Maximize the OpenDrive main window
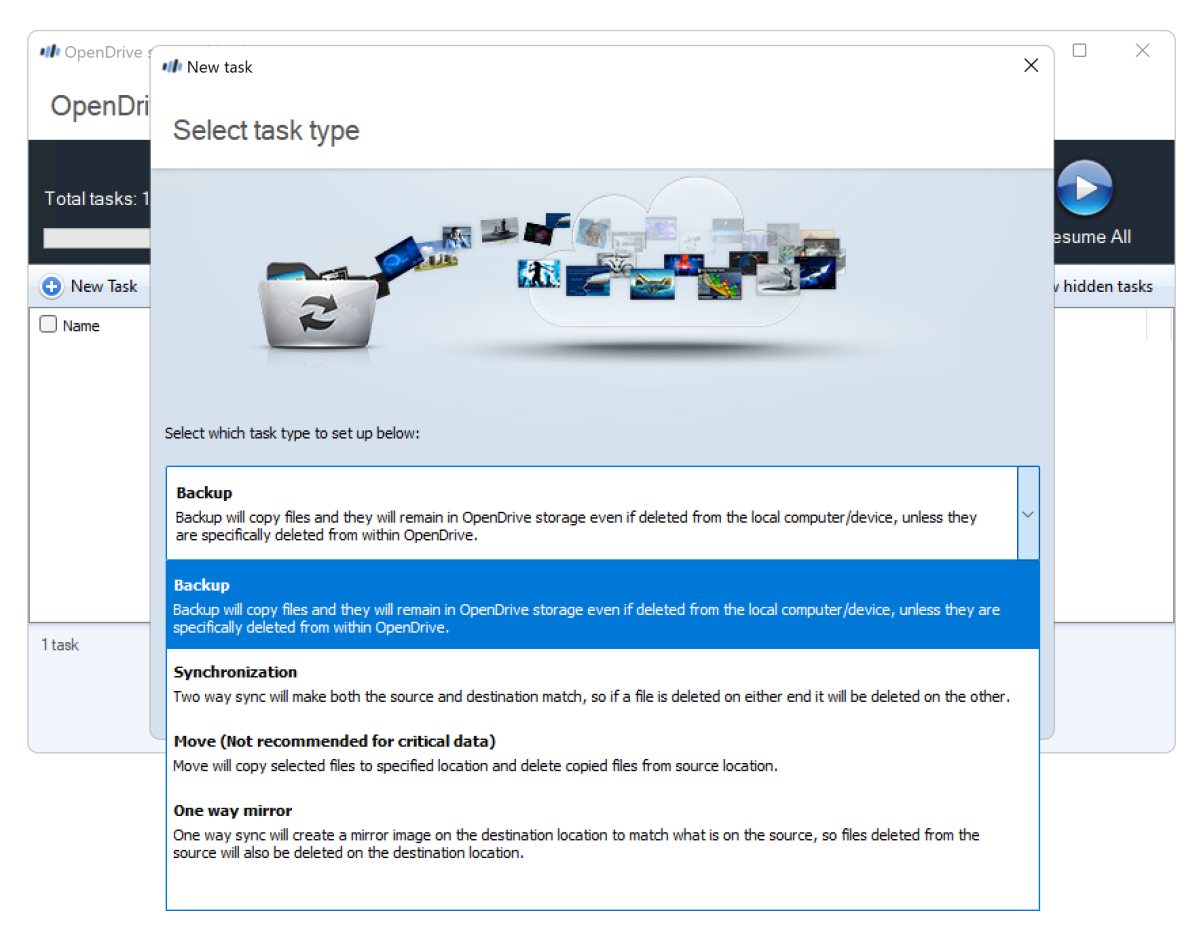1199x930 pixels. point(1079,51)
